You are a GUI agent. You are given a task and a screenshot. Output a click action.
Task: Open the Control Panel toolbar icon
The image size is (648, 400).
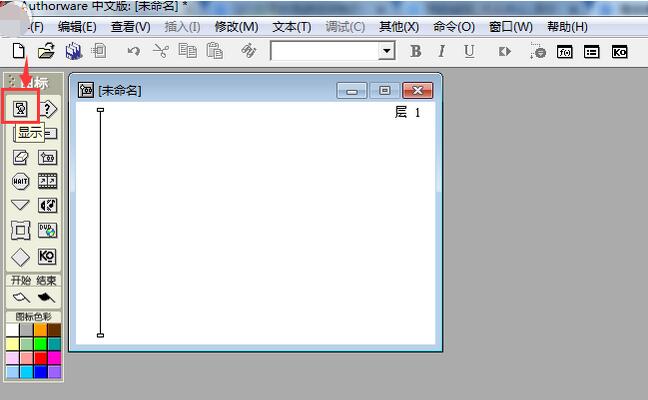[x=538, y=52]
